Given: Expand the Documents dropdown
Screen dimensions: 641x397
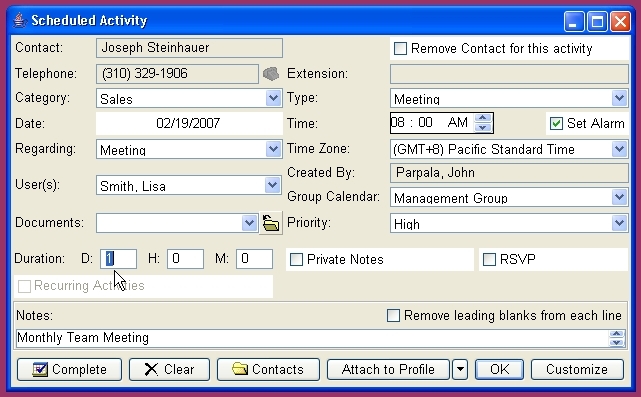Looking at the screenshot, I should pyautogui.click(x=249, y=223).
